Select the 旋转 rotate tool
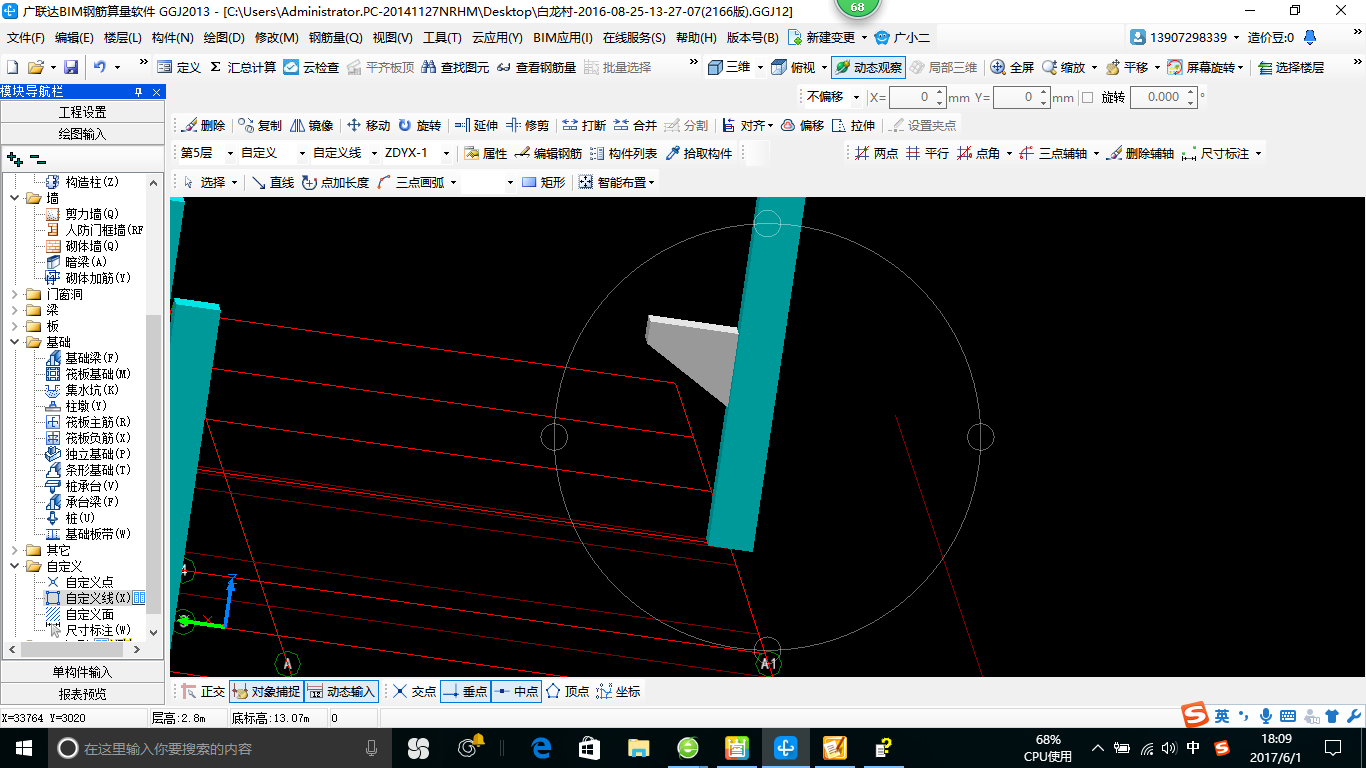Screen dimensions: 1366x768 [419, 125]
